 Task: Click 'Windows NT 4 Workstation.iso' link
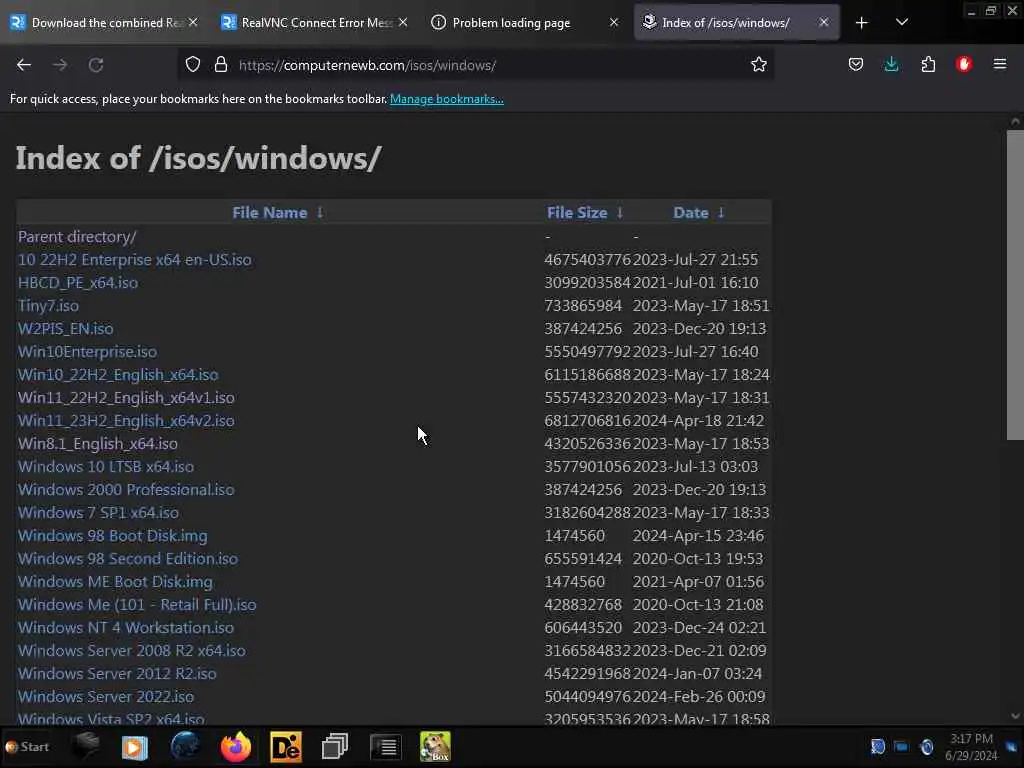point(126,628)
